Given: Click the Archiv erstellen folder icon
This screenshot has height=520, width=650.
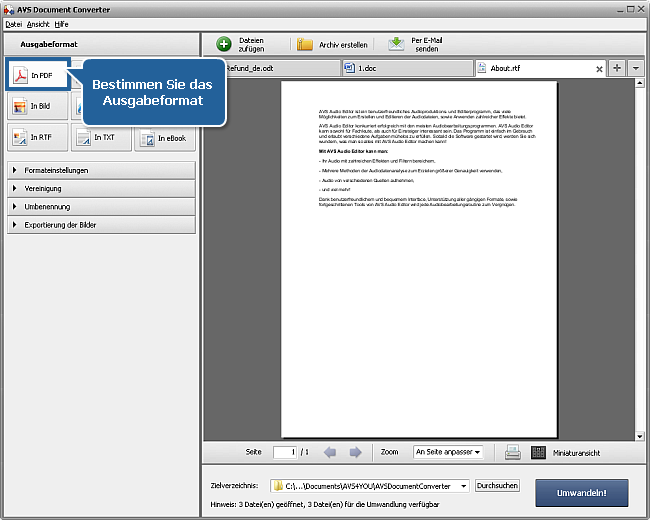Looking at the screenshot, I should pos(305,44).
